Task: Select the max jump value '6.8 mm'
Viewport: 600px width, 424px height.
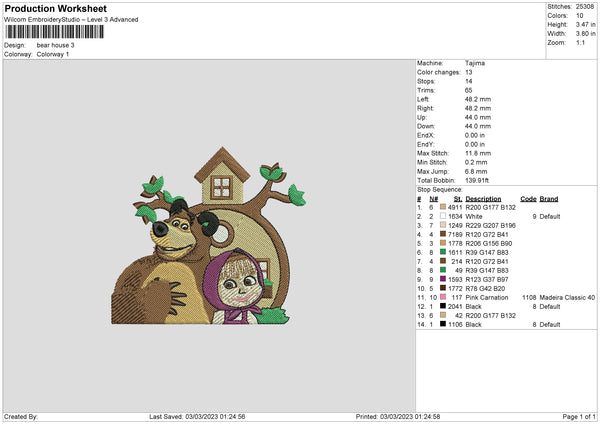Action: point(476,171)
